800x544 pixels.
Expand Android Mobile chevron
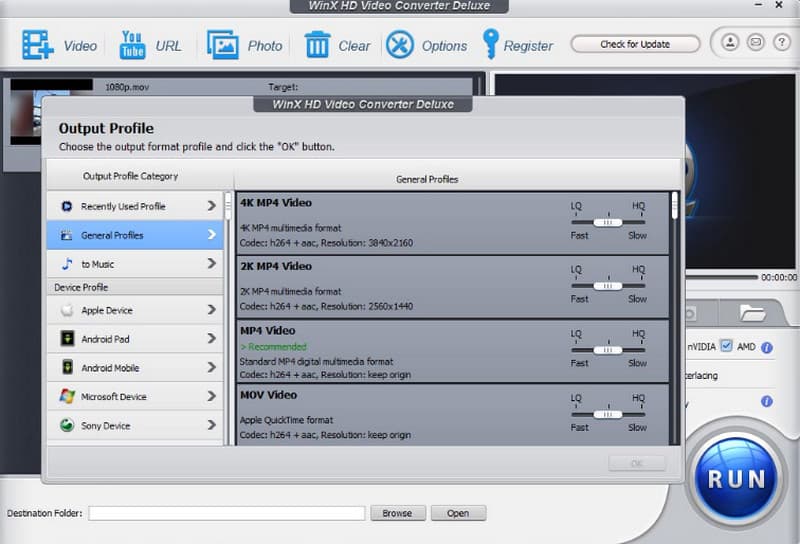[212, 367]
